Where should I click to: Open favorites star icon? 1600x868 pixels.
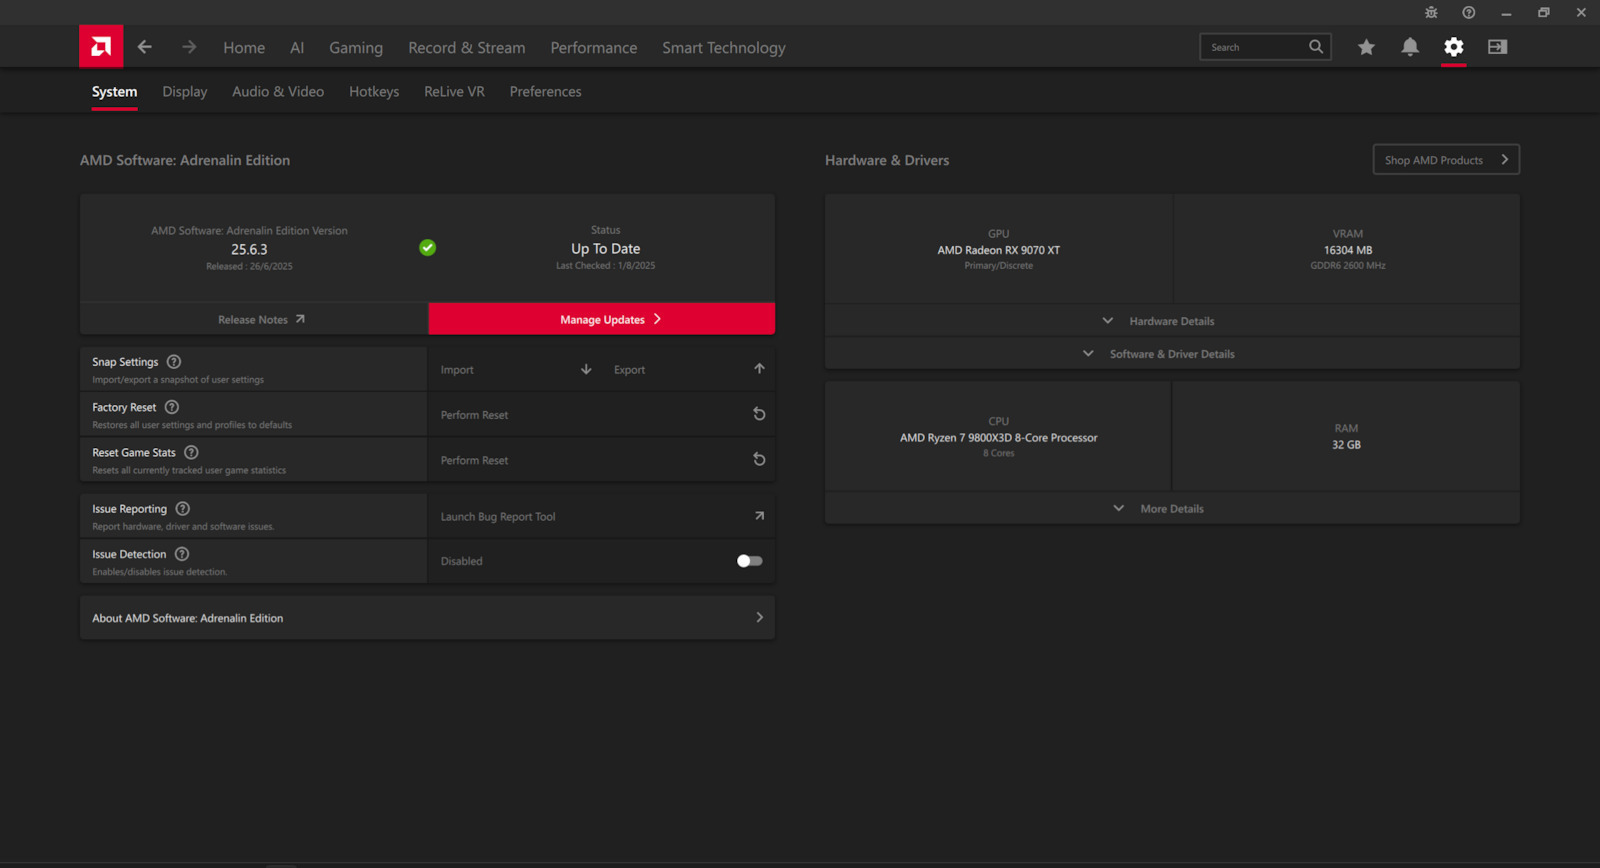coord(1366,47)
